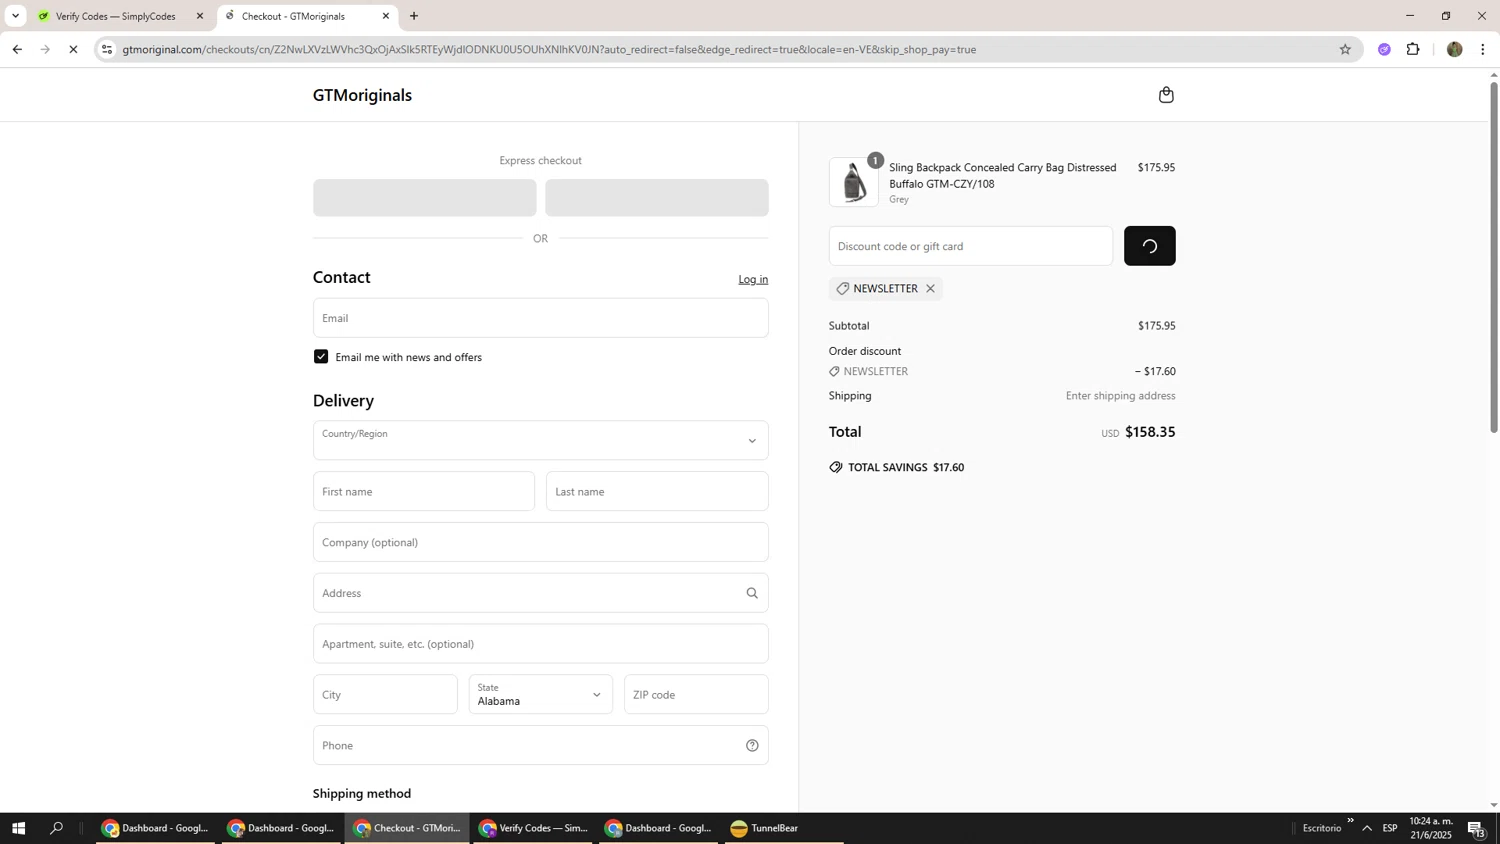Open the browser extensions puzzle icon

[1413, 49]
